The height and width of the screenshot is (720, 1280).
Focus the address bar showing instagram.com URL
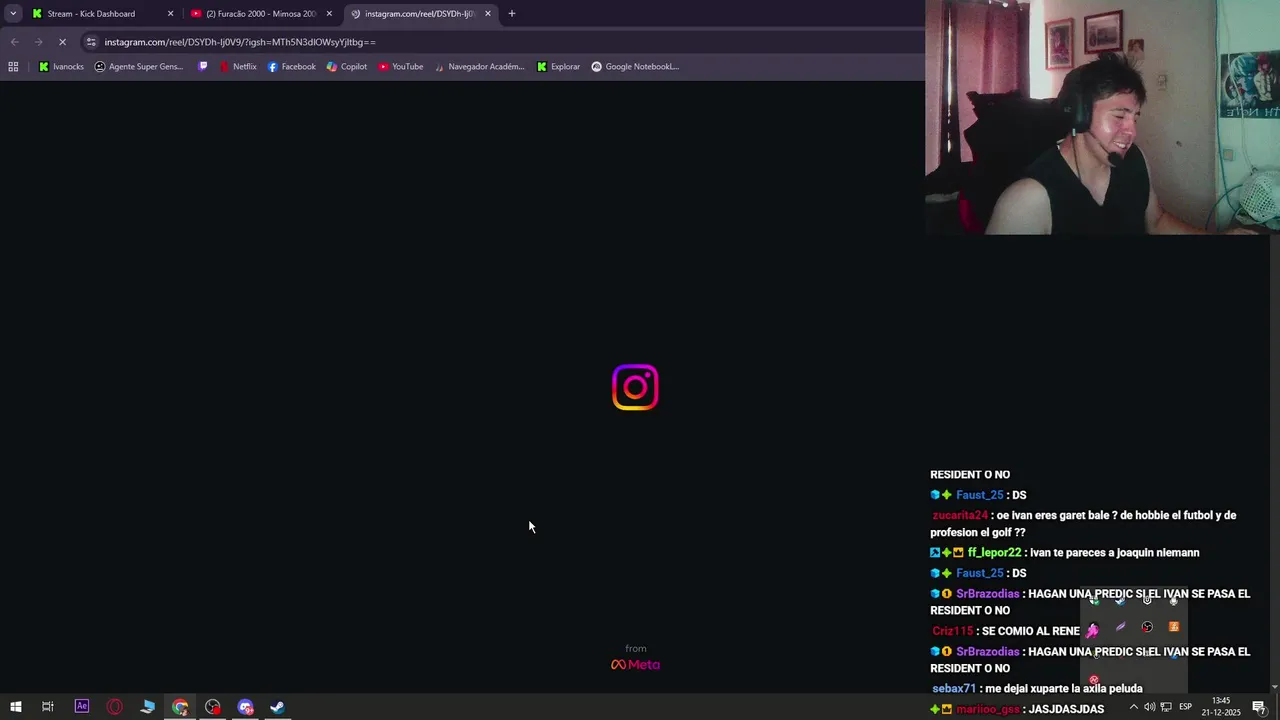500,42
